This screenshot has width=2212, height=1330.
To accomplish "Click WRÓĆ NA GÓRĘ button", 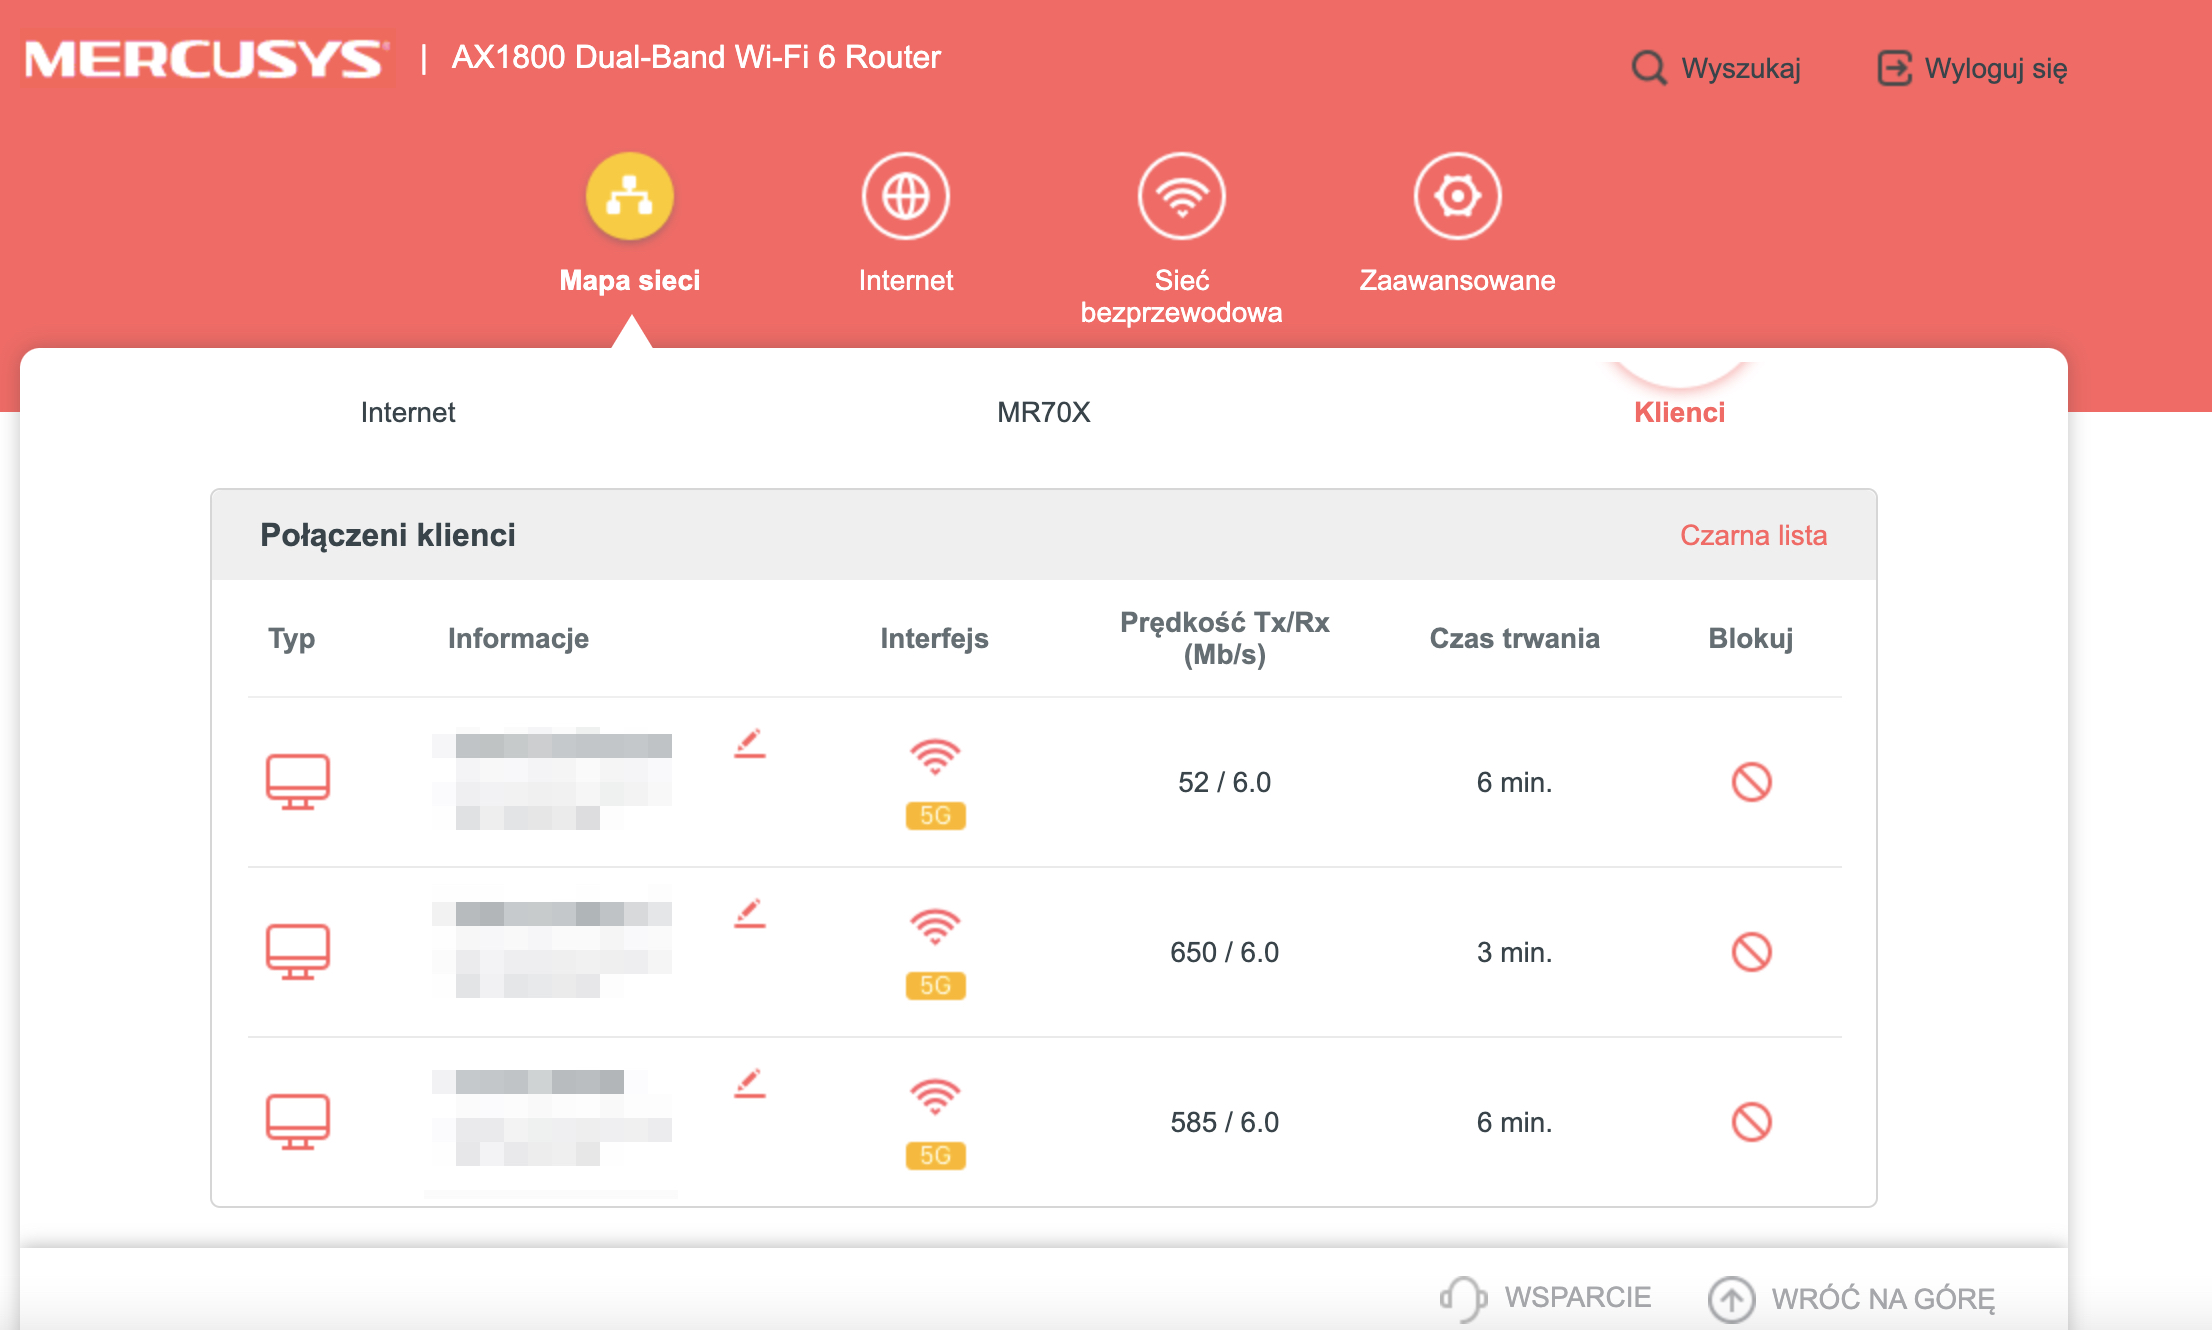I will click(x=1881, y=1299).
